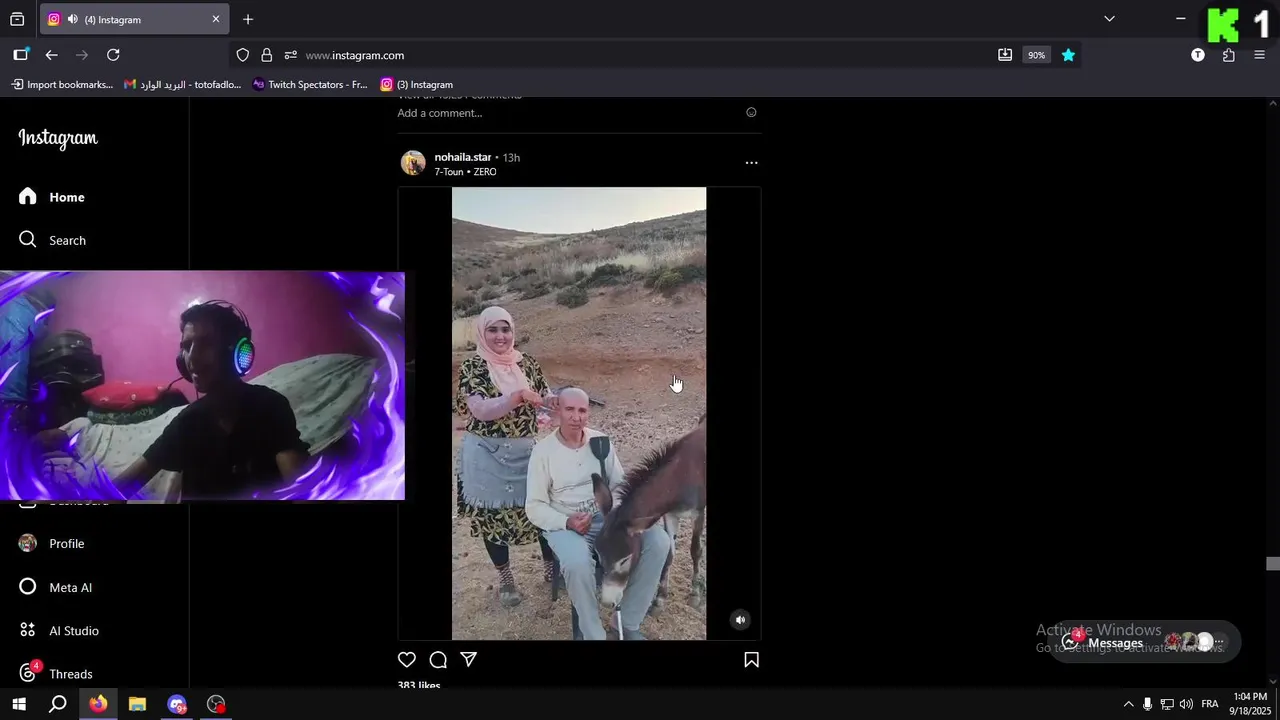Open the 7-Toun ZERO audio link
1280x720 pixels.
pos(465,172)
